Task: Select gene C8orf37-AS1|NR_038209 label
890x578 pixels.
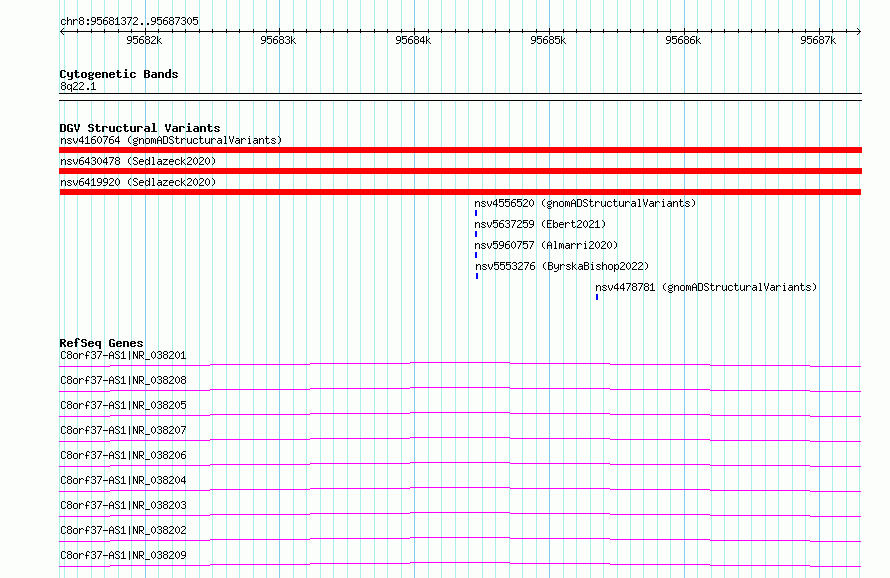Action: (123, 555)
